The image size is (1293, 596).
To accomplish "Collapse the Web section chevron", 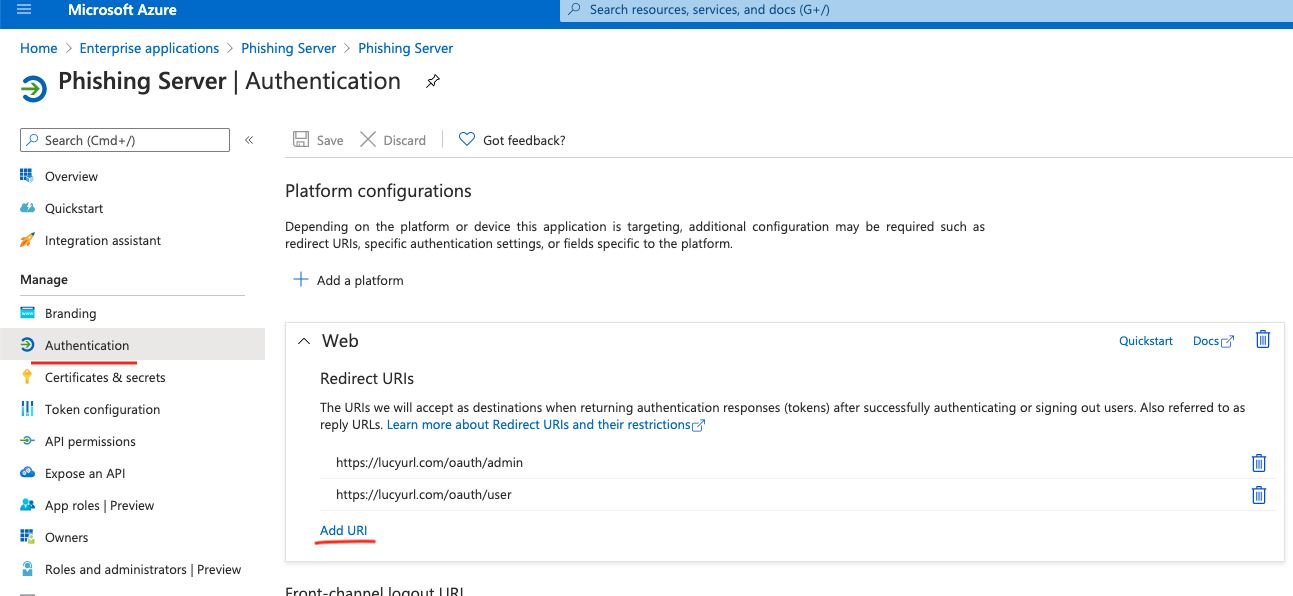I will (305, 341).
